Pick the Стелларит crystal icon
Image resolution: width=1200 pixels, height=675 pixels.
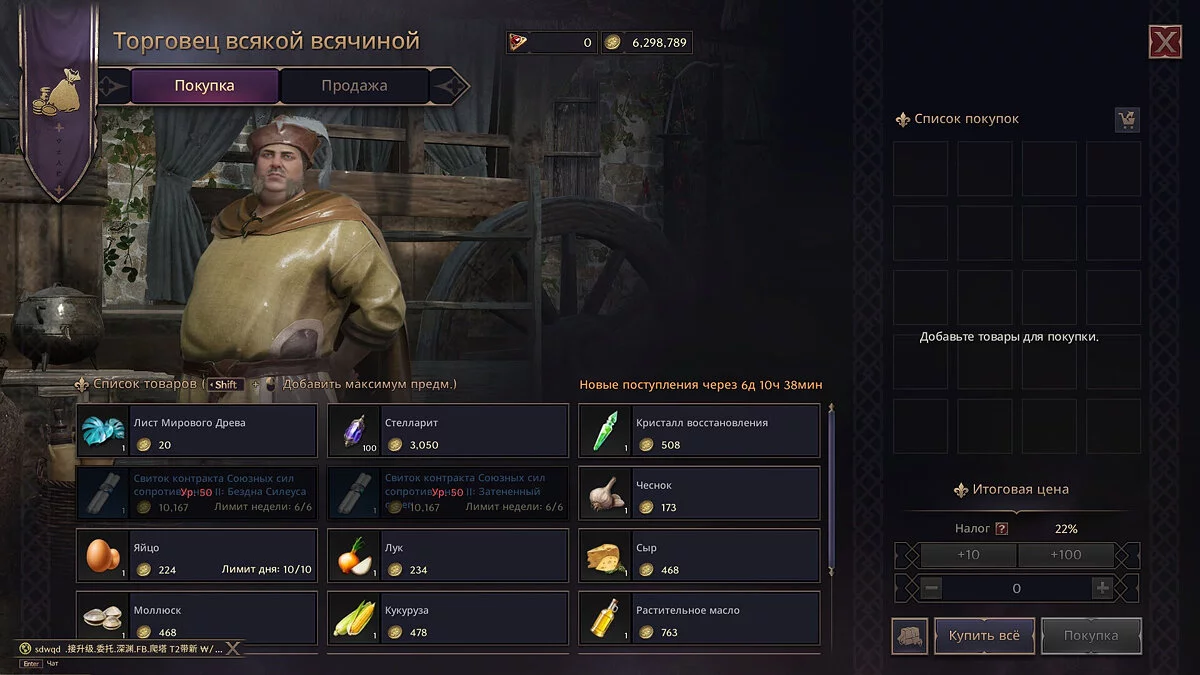coord(353,431)
